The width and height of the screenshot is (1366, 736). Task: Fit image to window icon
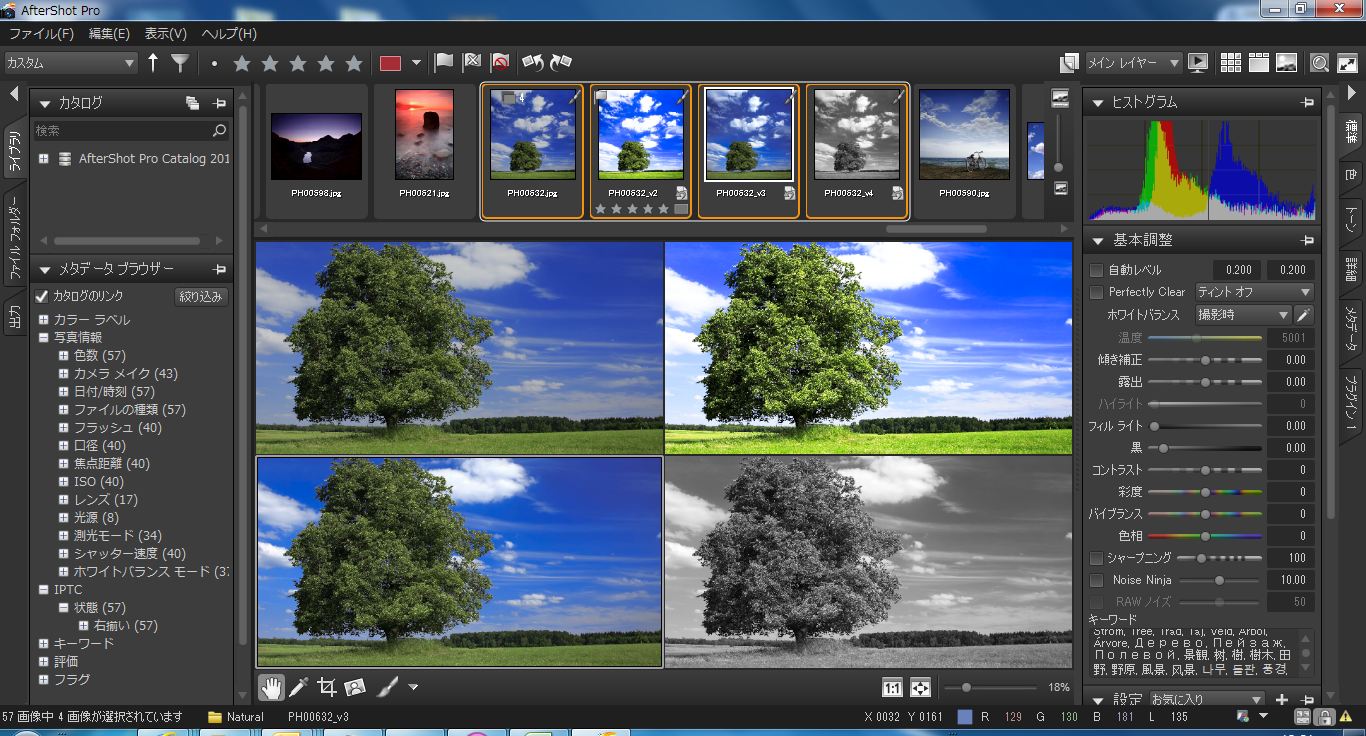(x=920, y=688)
